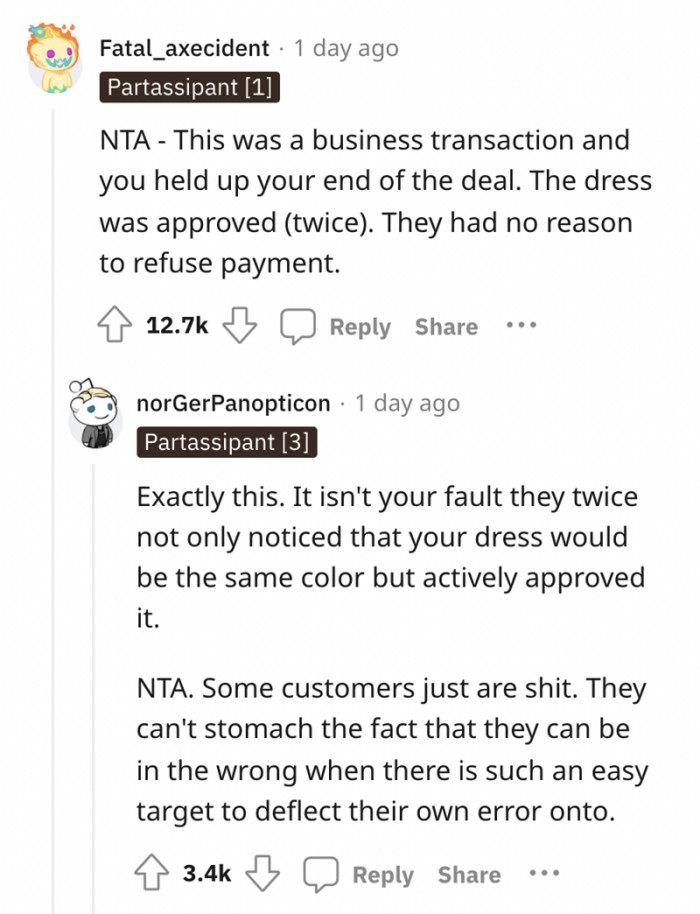Visit Fatal_axecident username link
Screen dimensions: 700x914
[x=185, y=48]
